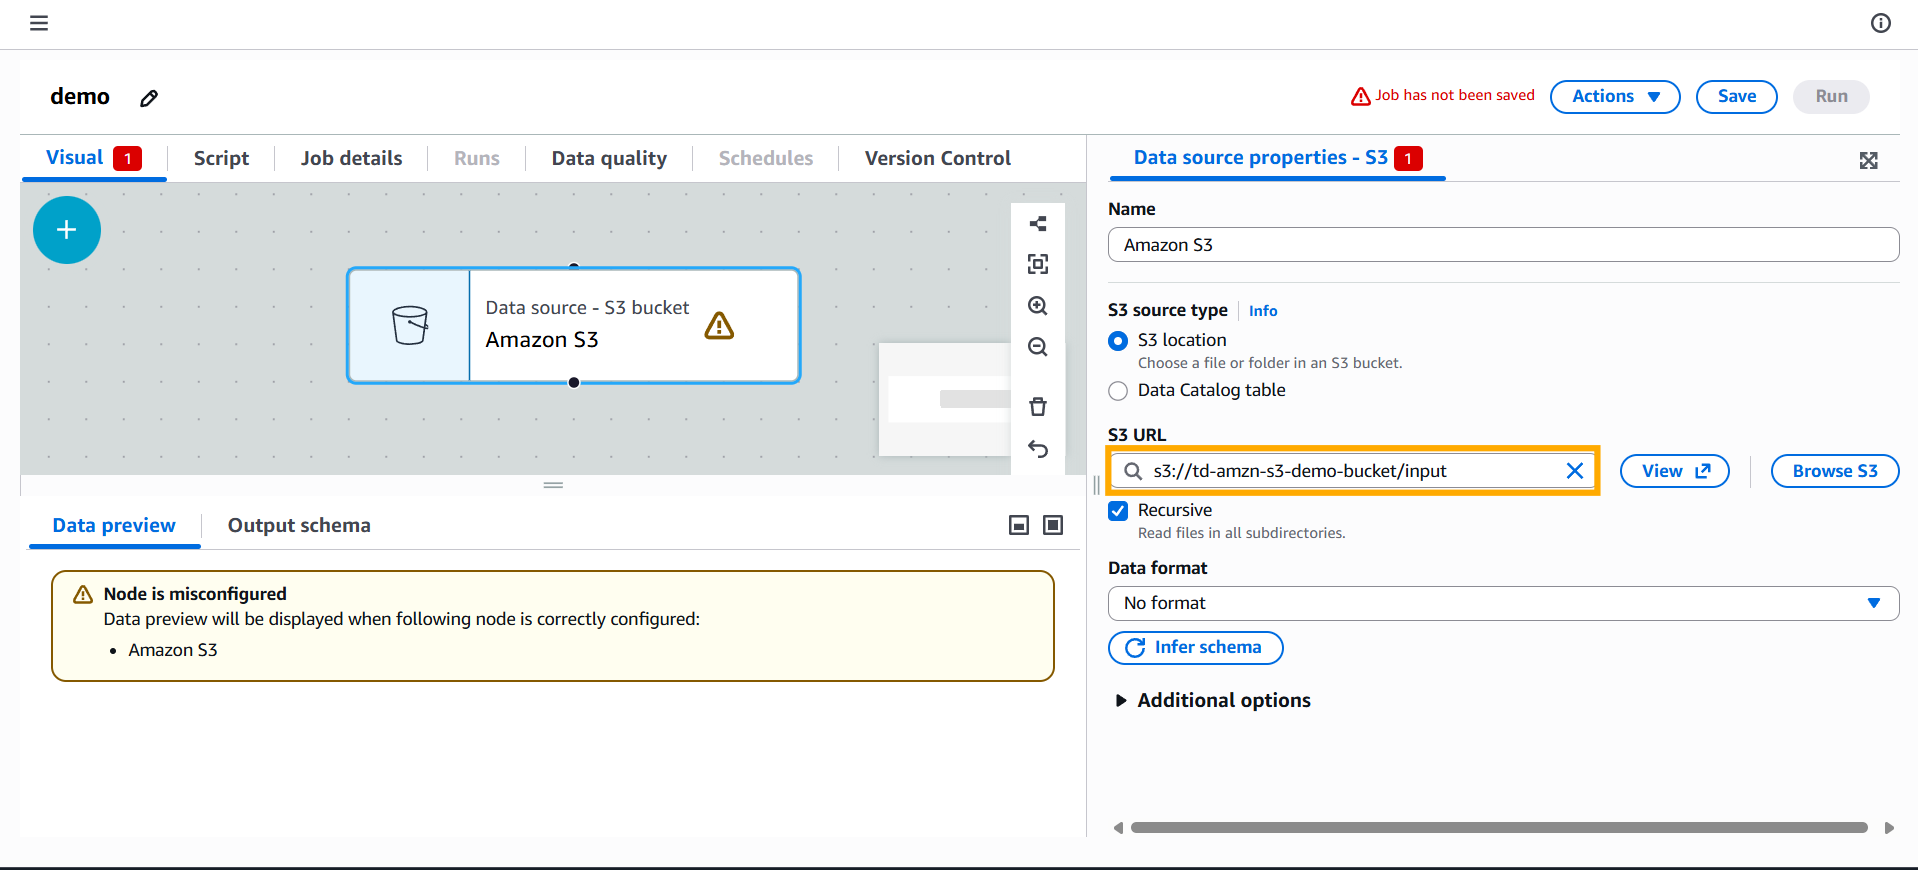This screenshot has height=870, width=1918.
Task: Maximize the preview panel icon
Action: pos(1053,526)
